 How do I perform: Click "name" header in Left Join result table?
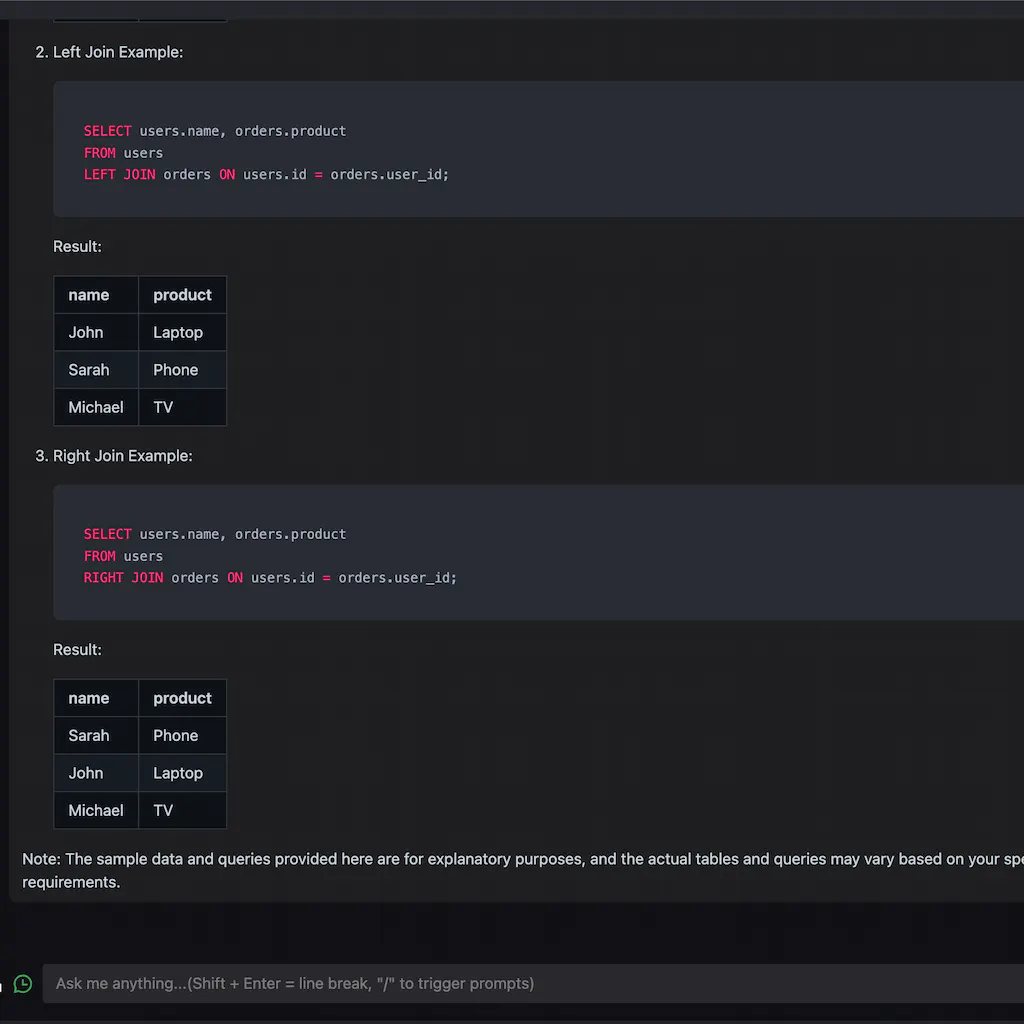point(89,295)
